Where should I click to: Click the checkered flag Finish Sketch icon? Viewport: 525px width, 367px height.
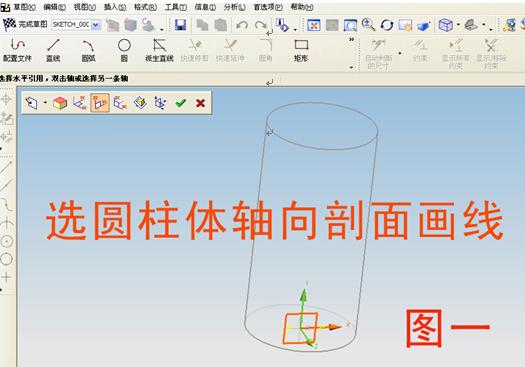pyautogui.click(x=9, y=24)
